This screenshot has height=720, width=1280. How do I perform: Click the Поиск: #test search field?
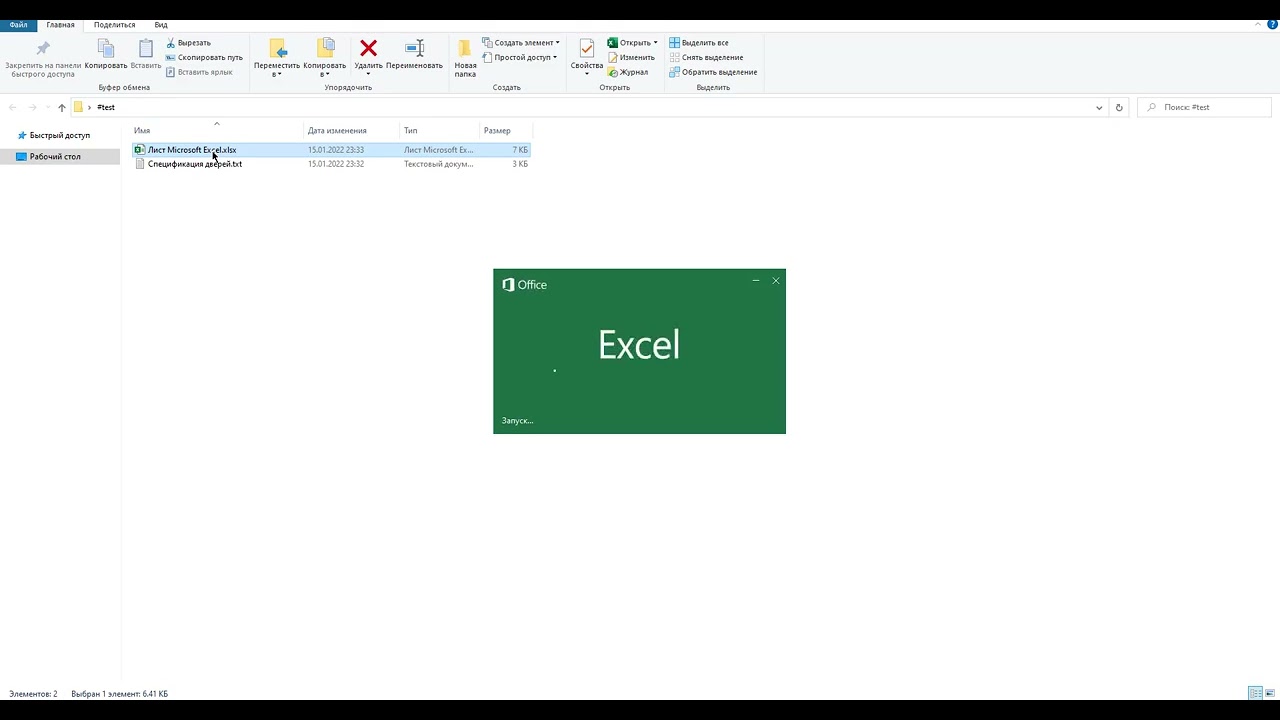click(x=1205, y=107)
